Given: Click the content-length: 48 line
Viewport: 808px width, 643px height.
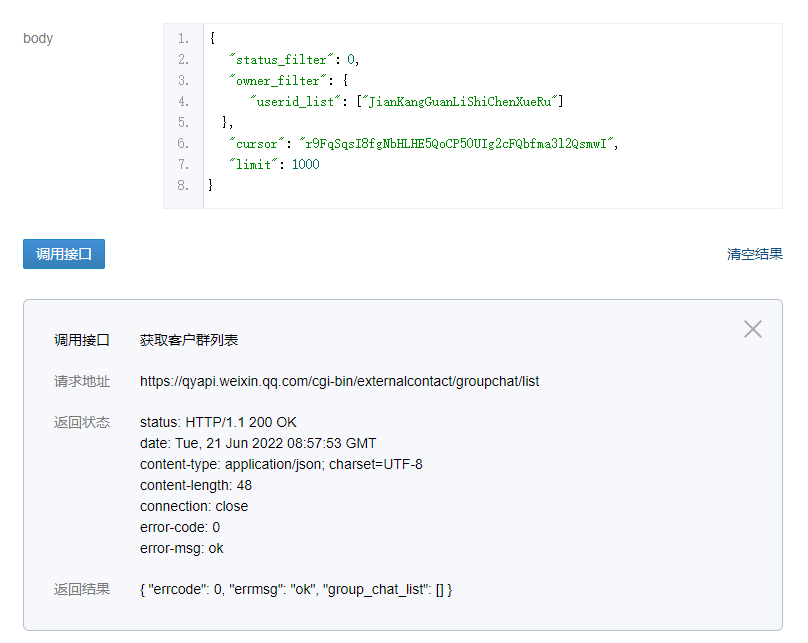Looking at the screenshot, I should [x=196, y=485].
